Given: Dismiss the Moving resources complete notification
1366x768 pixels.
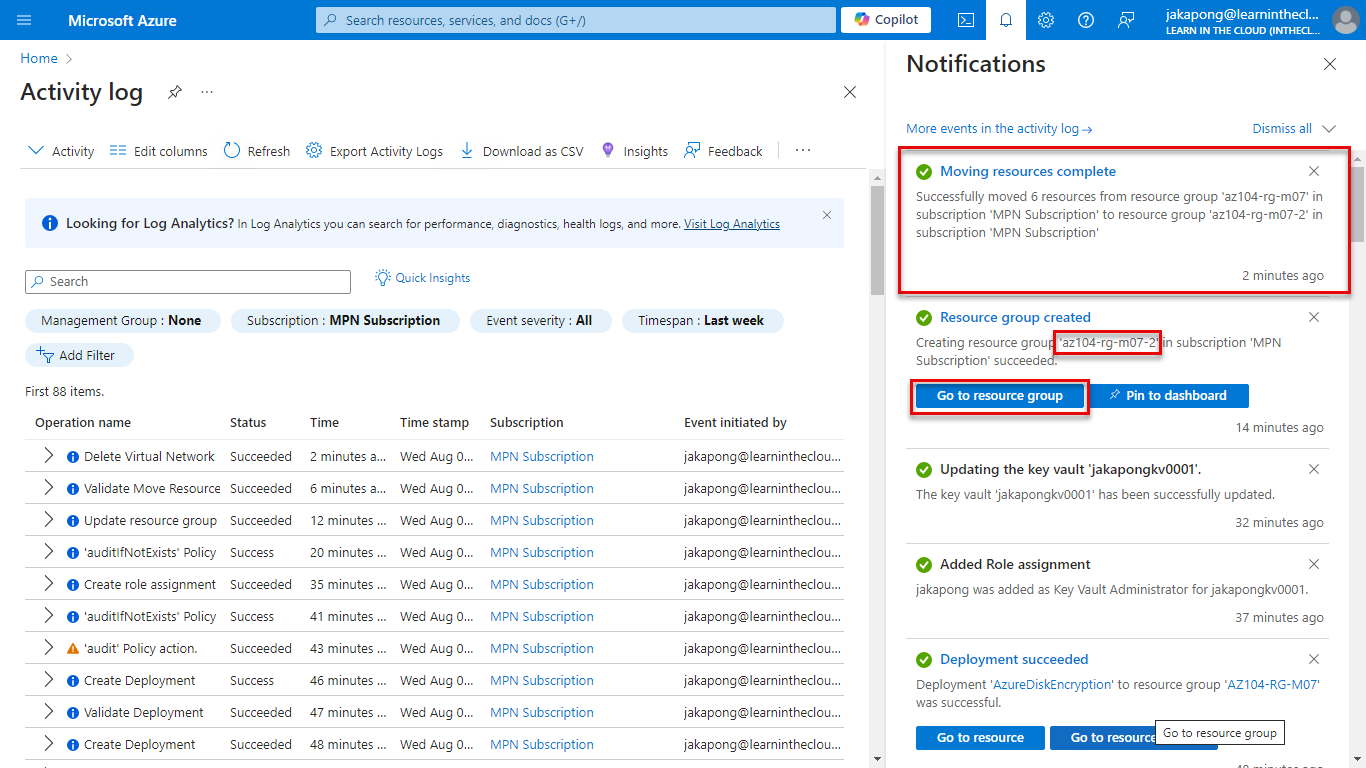Looking at the screenshot, I should click(1314, 171).
